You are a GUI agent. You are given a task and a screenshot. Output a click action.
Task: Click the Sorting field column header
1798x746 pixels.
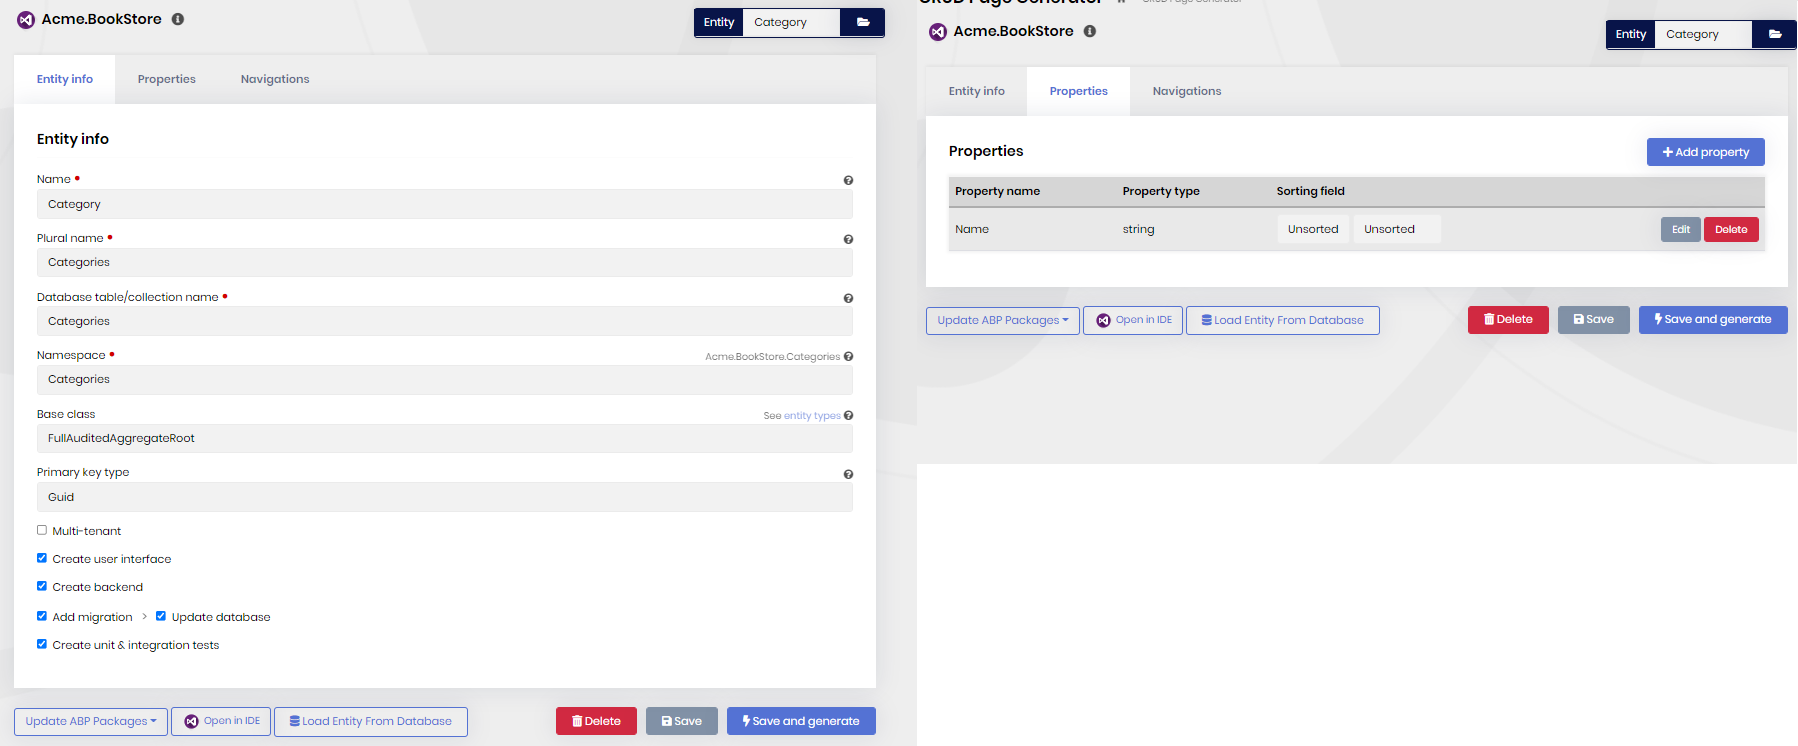coord(1310,191)
